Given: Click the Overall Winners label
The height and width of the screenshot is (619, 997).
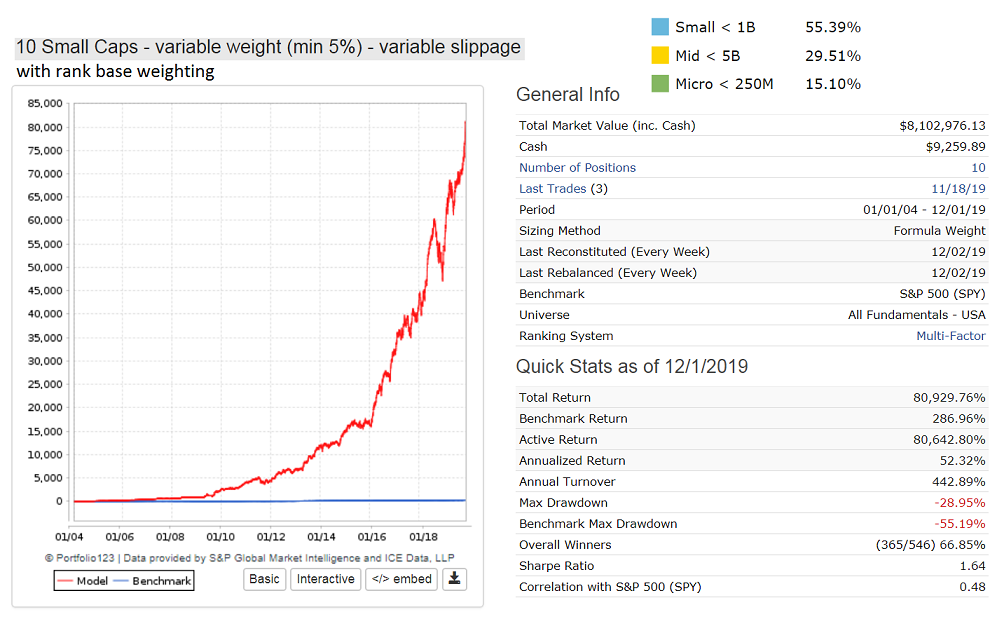Looking at the screenshot, I should click(565, 545).
